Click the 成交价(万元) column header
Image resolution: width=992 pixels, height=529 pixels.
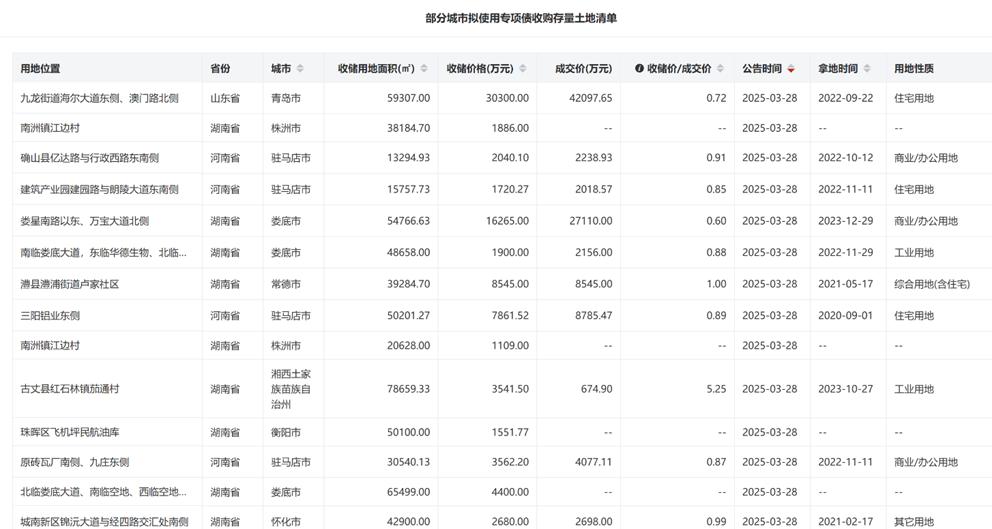tap(583, 69)
